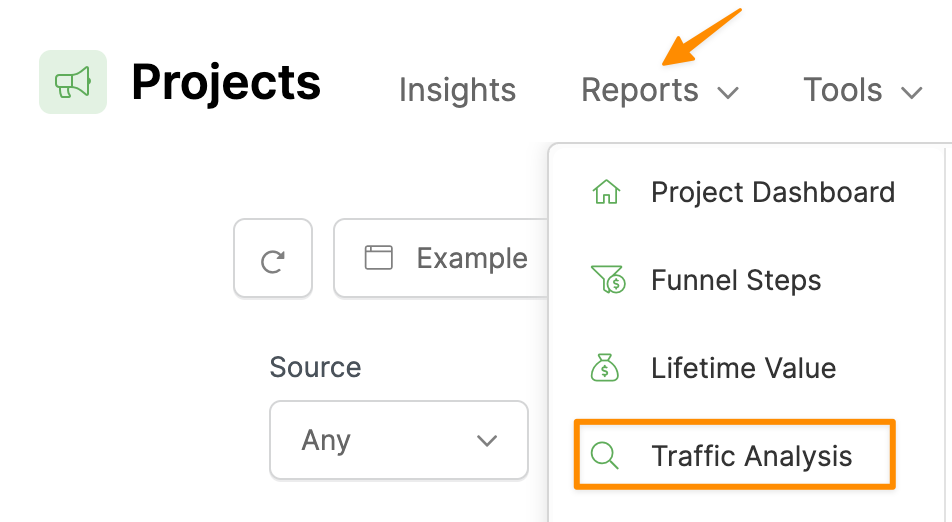Click the calendar icon beside Example
This screenshot has height=522, width=952.
pos(378,258)
